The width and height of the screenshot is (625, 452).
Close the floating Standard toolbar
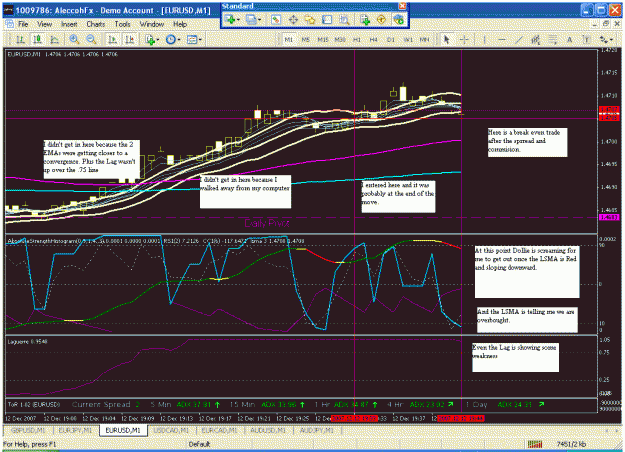pos(403,6)
